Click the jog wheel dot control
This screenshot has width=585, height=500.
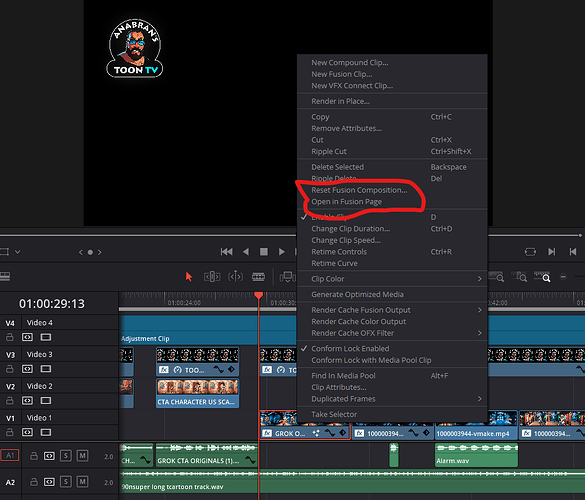pyautogui.click(x=90, y=253)
